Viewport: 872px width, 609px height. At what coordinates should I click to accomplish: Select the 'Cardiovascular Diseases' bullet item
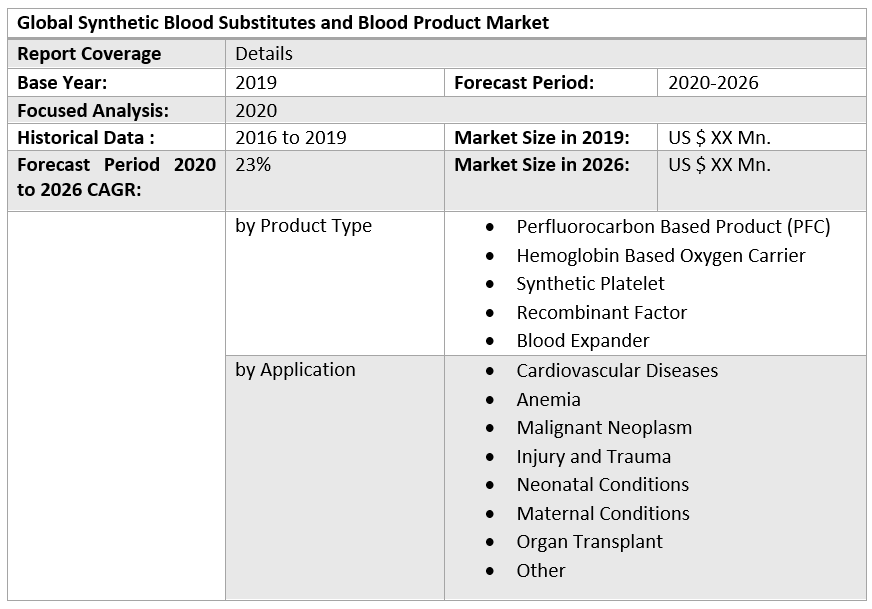click(x=617, y=371)
